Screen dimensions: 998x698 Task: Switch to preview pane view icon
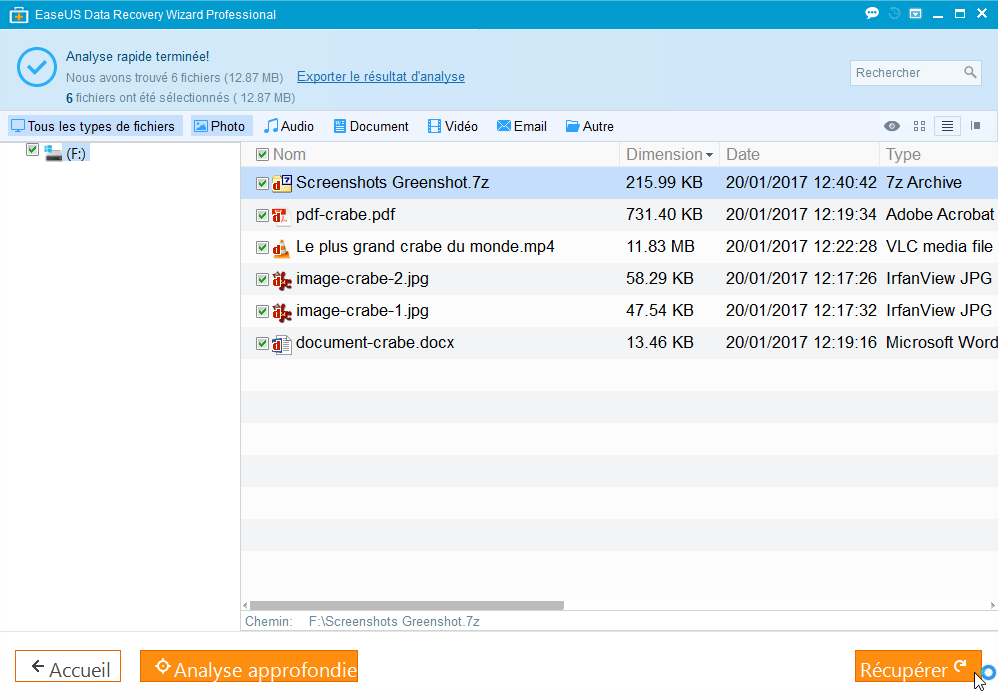coord(975,126)
